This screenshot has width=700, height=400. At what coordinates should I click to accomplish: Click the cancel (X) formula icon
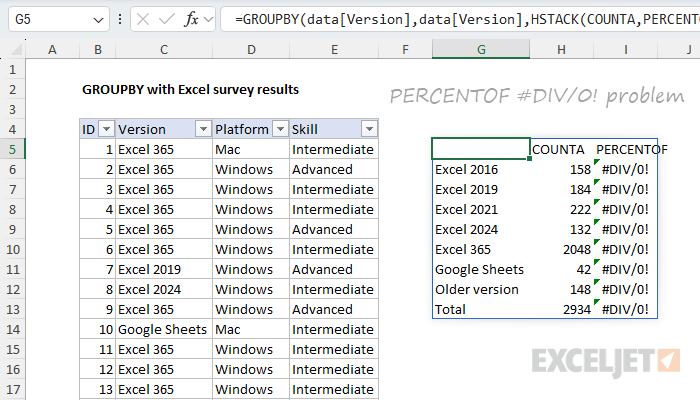[143, 19]
